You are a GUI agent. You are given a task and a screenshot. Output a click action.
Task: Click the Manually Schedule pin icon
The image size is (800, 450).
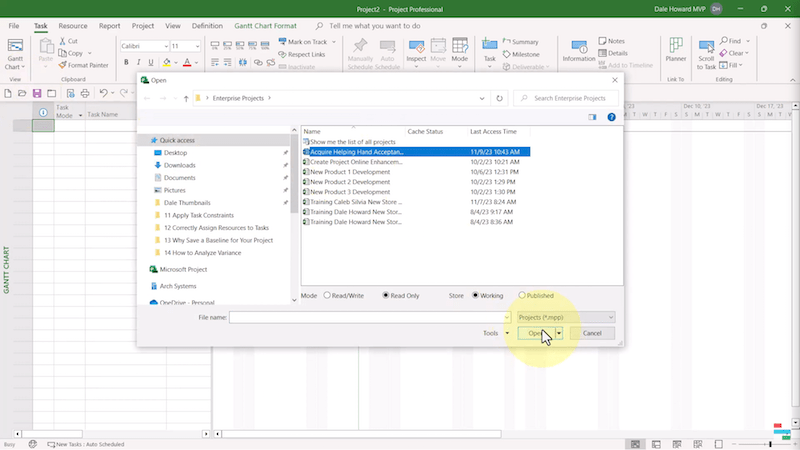click(360, 45)
